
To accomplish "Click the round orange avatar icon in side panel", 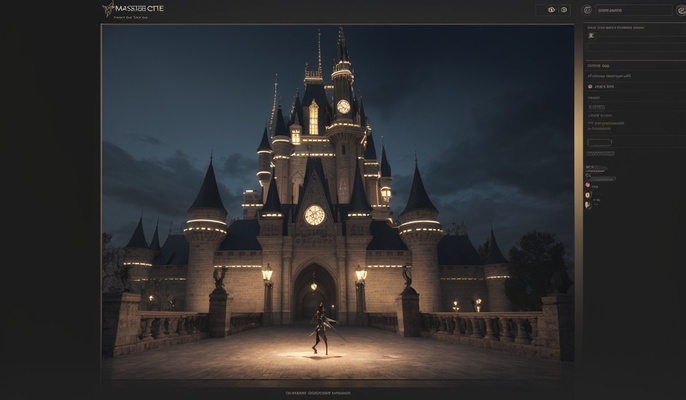I will pos(588,186).
